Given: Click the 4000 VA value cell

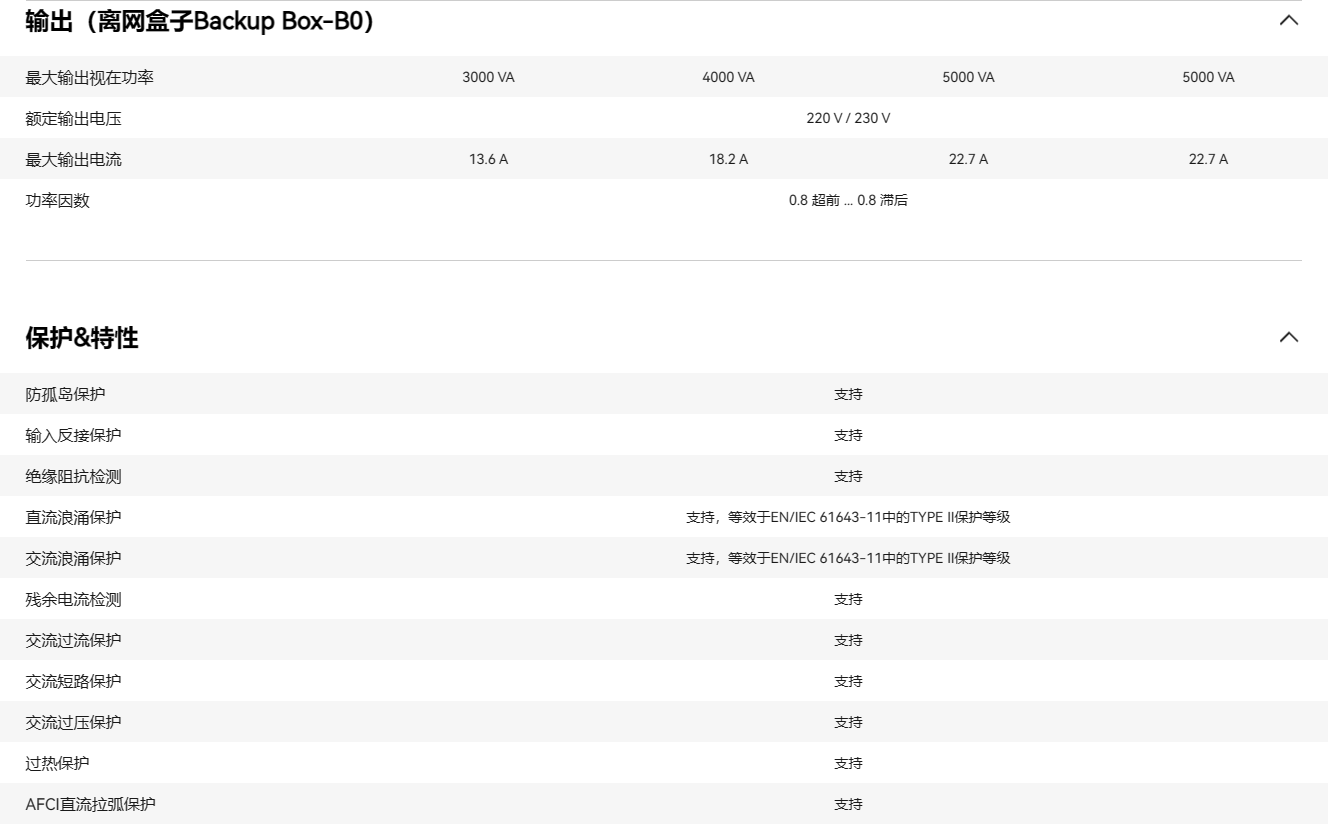Looking at the screenshot, I should tap(728, 77).
